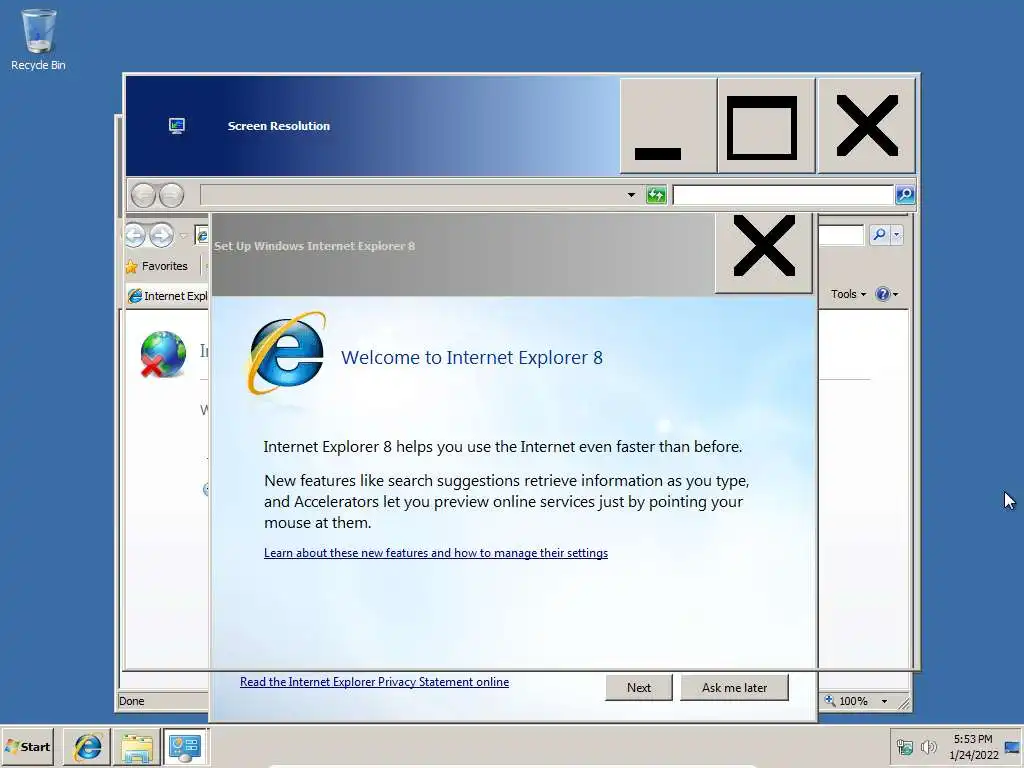Image resolution: width=1024 pixels, height=768 pixels.
Task: Click the network tray icon
Action: [x=904, y=746]
